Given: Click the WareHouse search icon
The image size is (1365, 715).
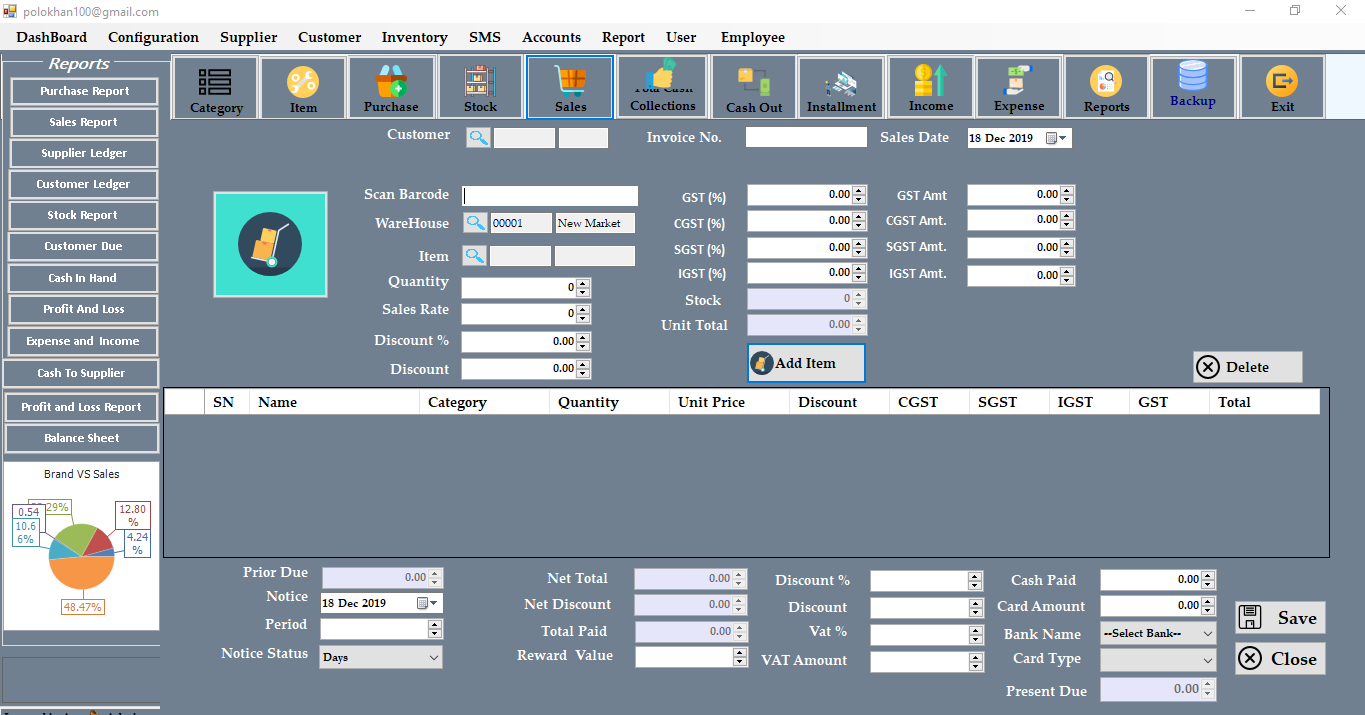Looking at the screenshot, I should click(475, 222).
